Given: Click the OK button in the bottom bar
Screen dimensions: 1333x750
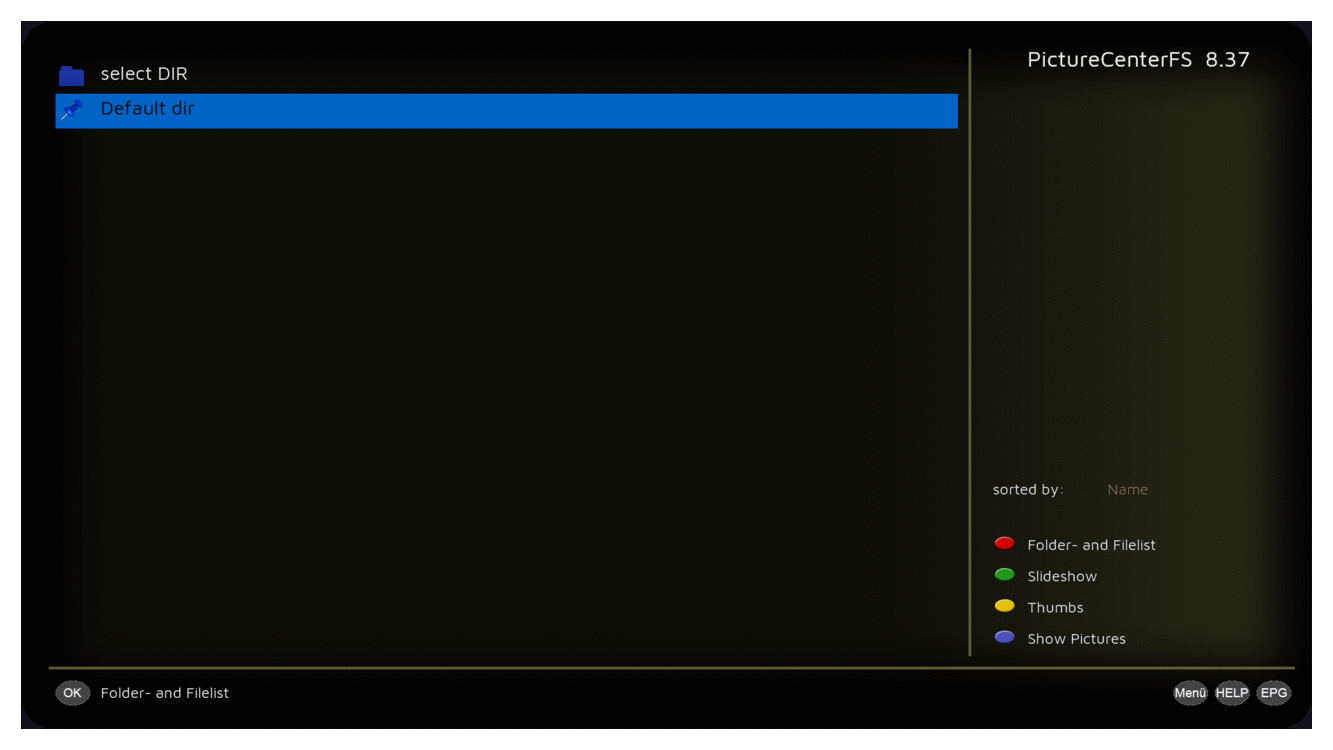Looking at the screenshot, I should [x=72, y=693].
